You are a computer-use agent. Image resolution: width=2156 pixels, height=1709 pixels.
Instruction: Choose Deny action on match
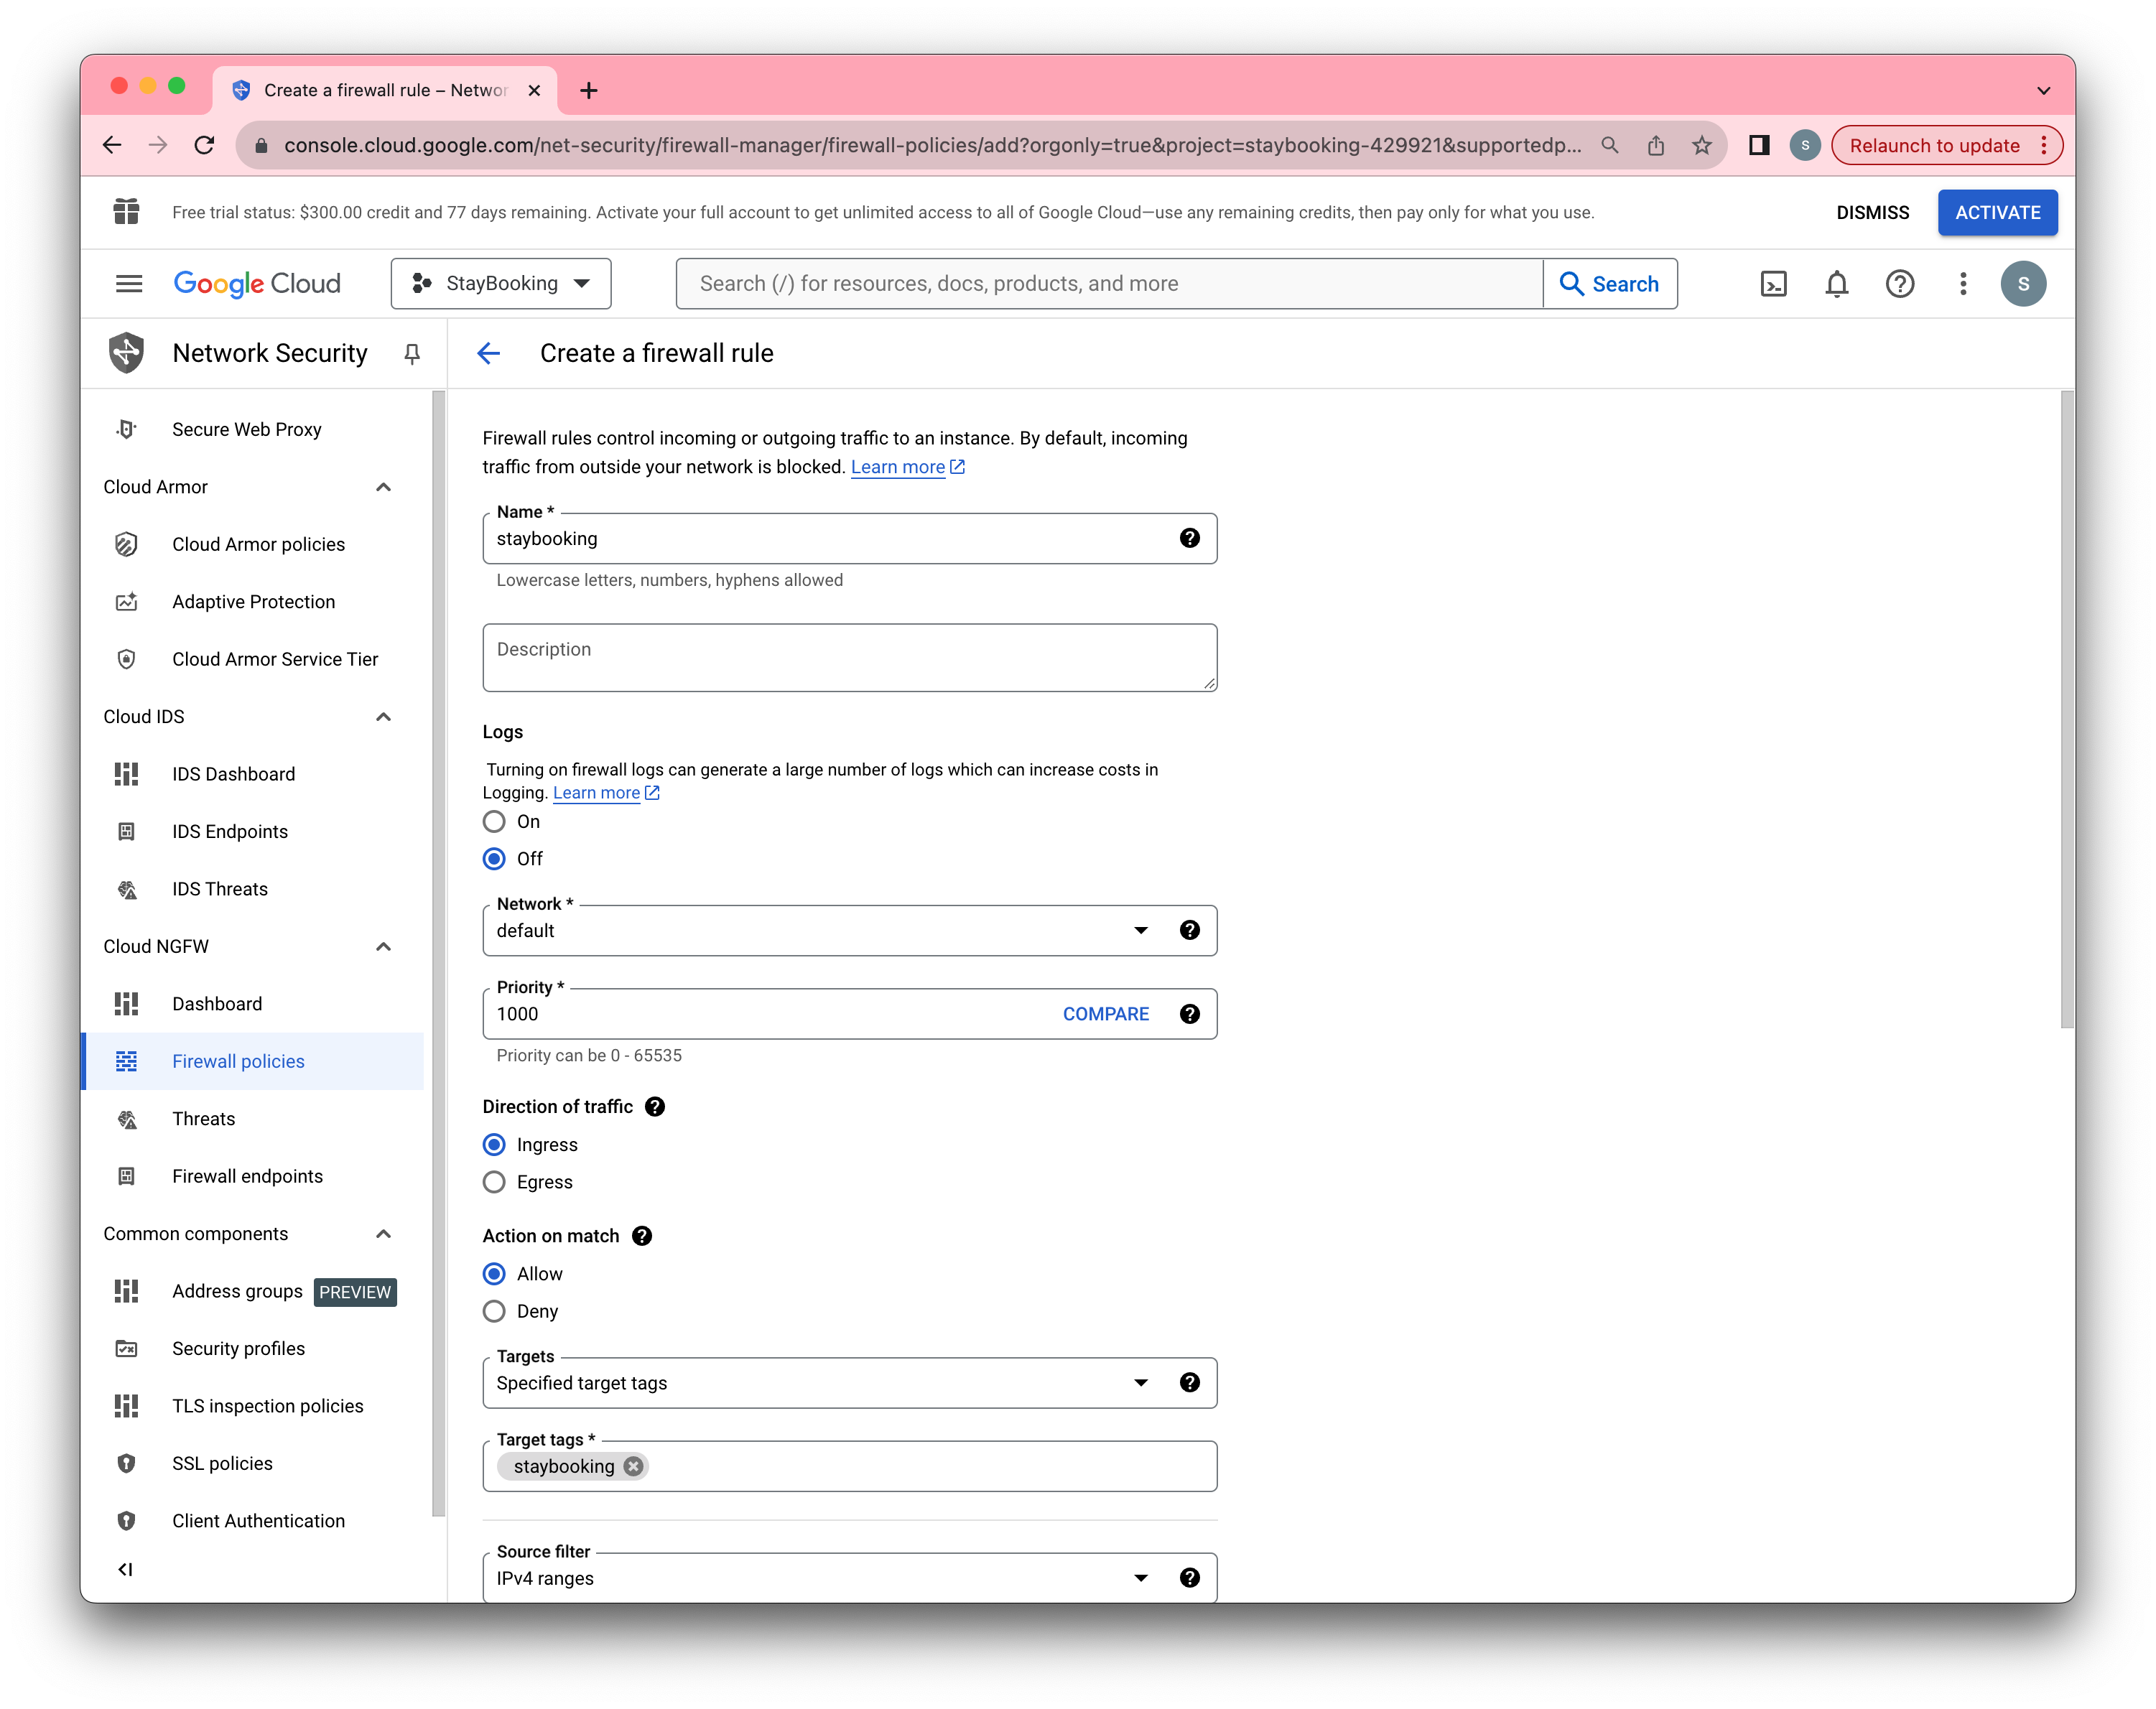coord(494,1311)
